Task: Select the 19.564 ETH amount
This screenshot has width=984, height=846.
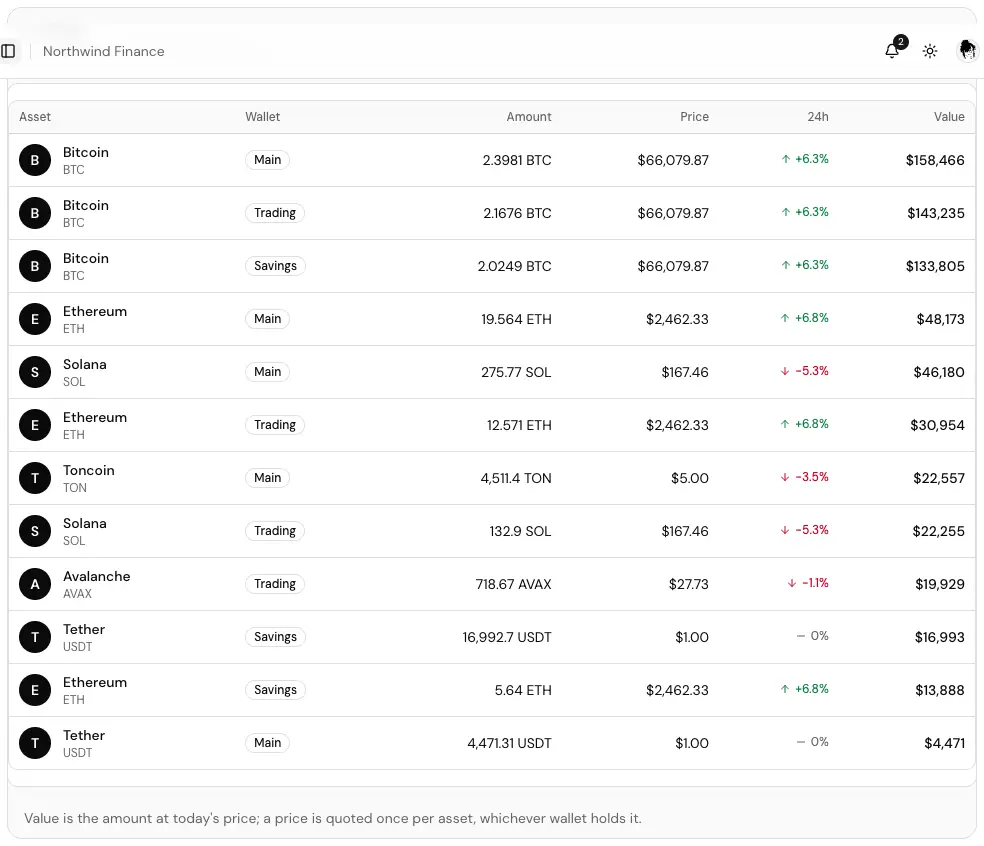Action: point(516,319)
